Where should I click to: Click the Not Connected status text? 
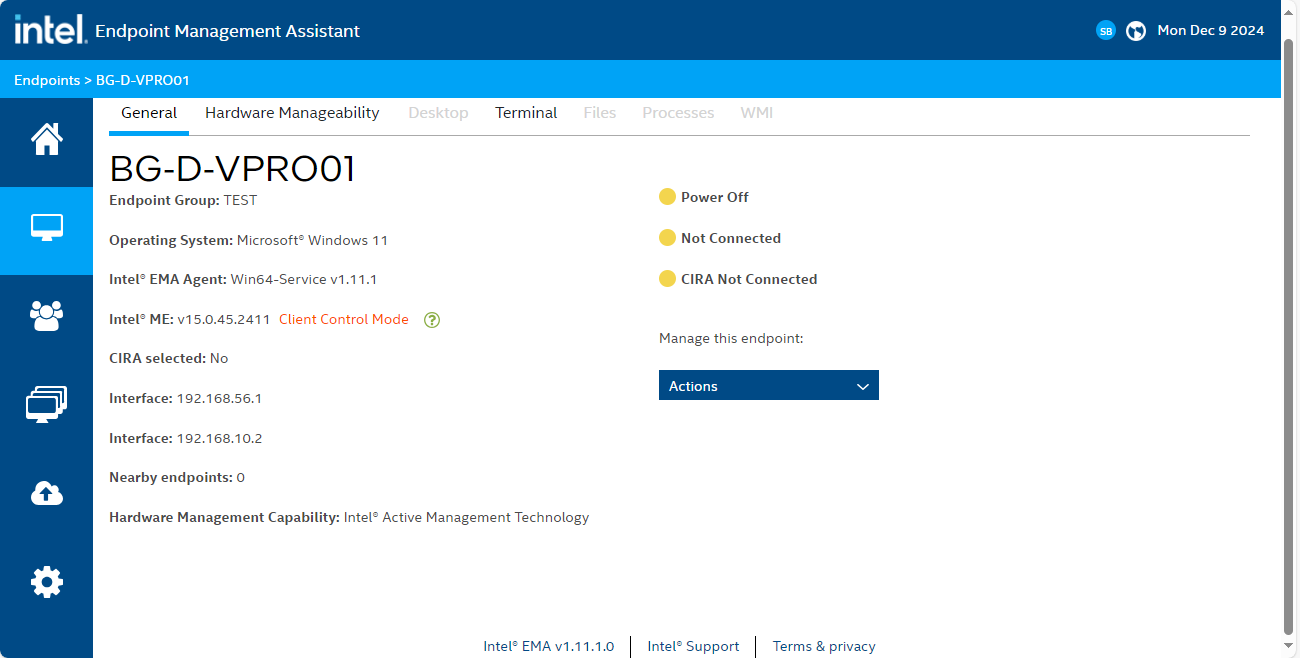click(x=731, y=238)
